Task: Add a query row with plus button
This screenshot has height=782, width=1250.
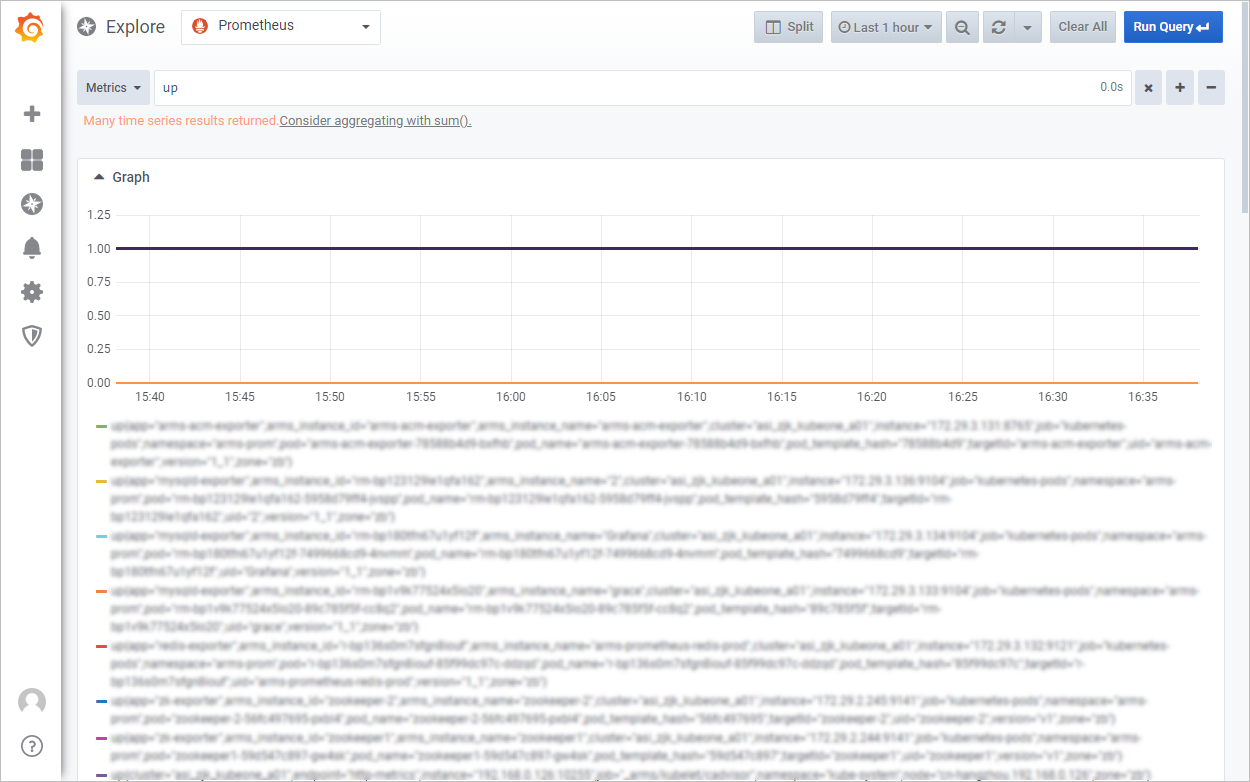Action: (1180, 88)
